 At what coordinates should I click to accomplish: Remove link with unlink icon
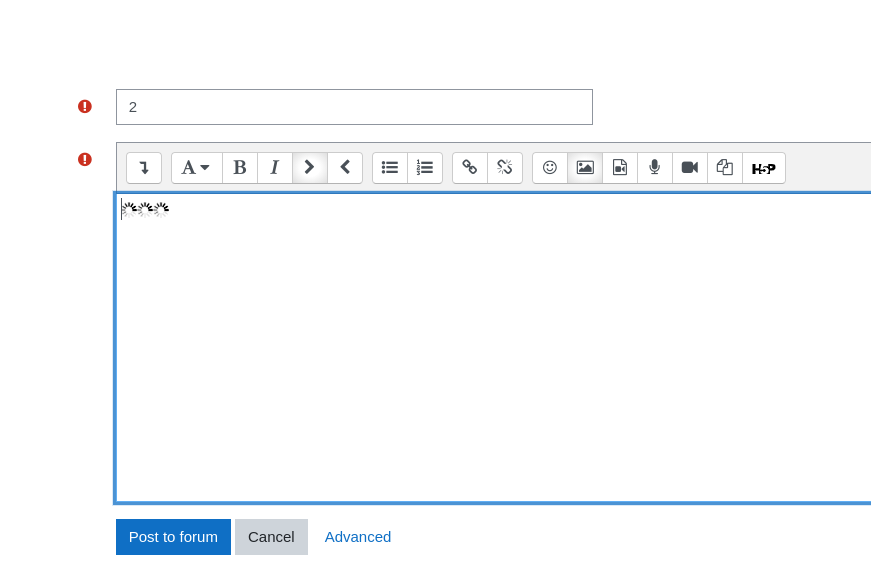pyautogui.click(x=505, y=168)
